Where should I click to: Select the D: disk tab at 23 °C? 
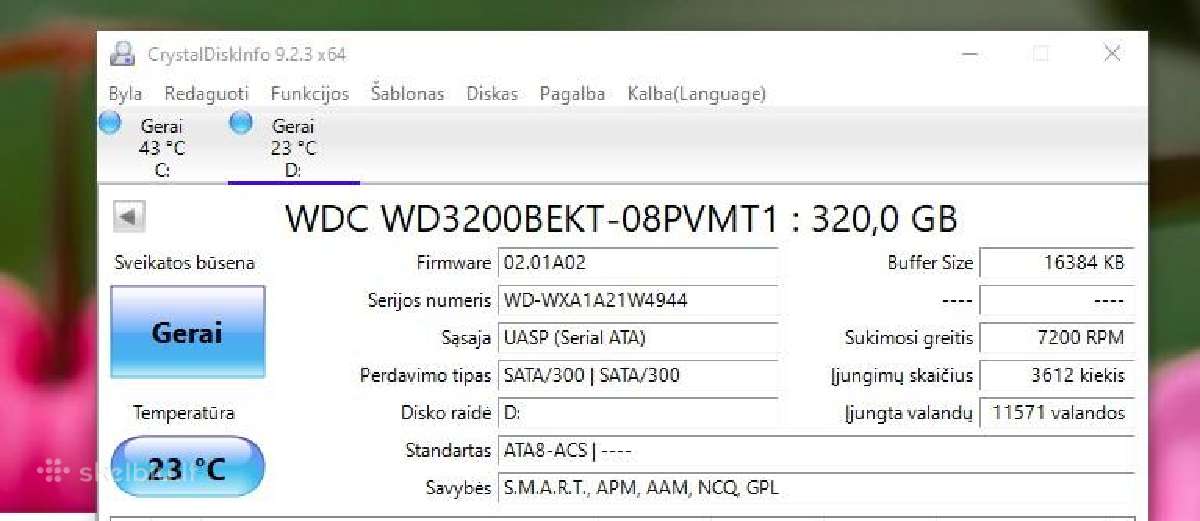(294, 148)
